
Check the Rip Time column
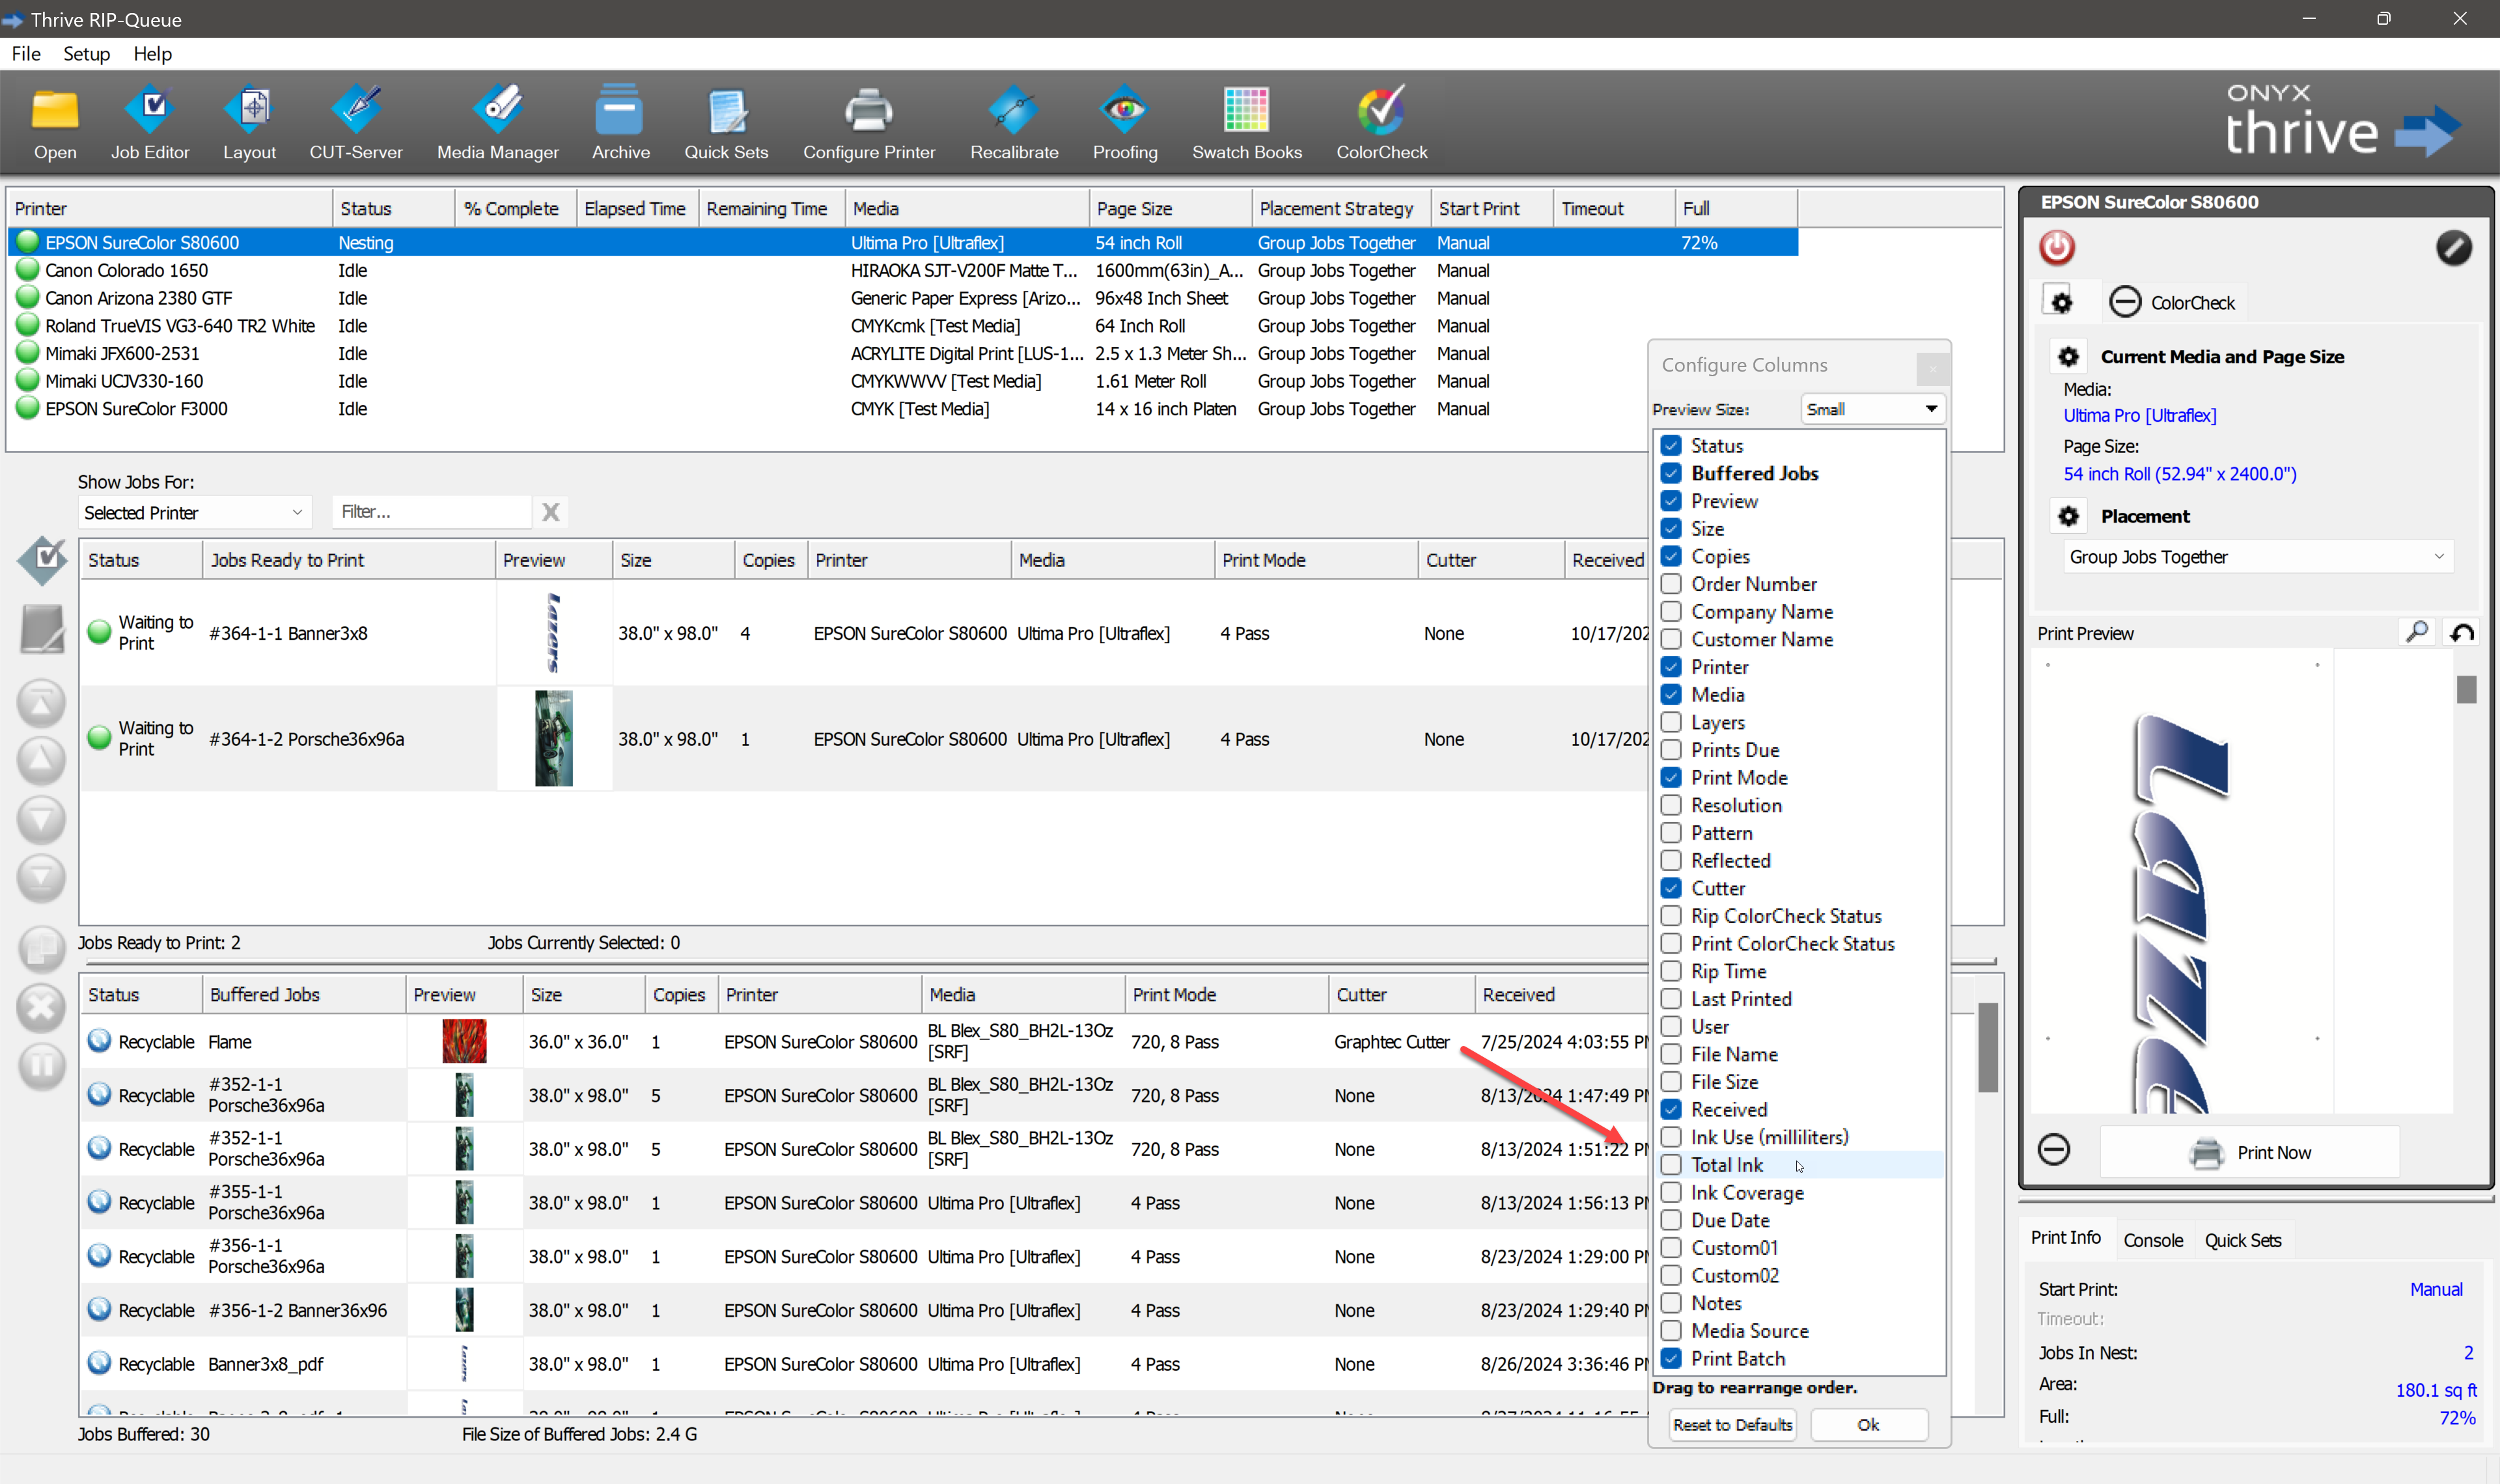(1671, 971)
